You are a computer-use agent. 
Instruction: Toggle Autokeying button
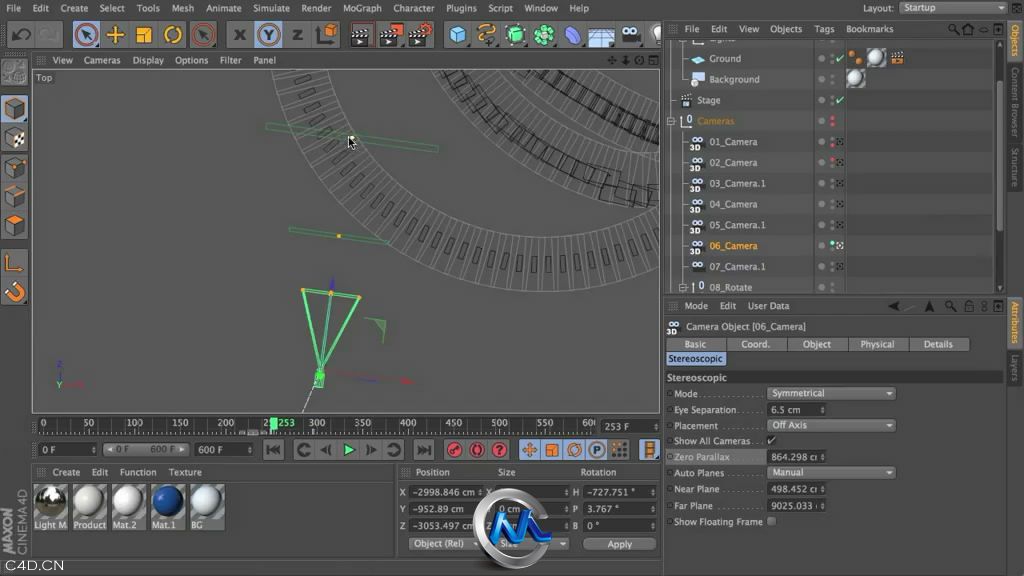click(x=477, y=450)
